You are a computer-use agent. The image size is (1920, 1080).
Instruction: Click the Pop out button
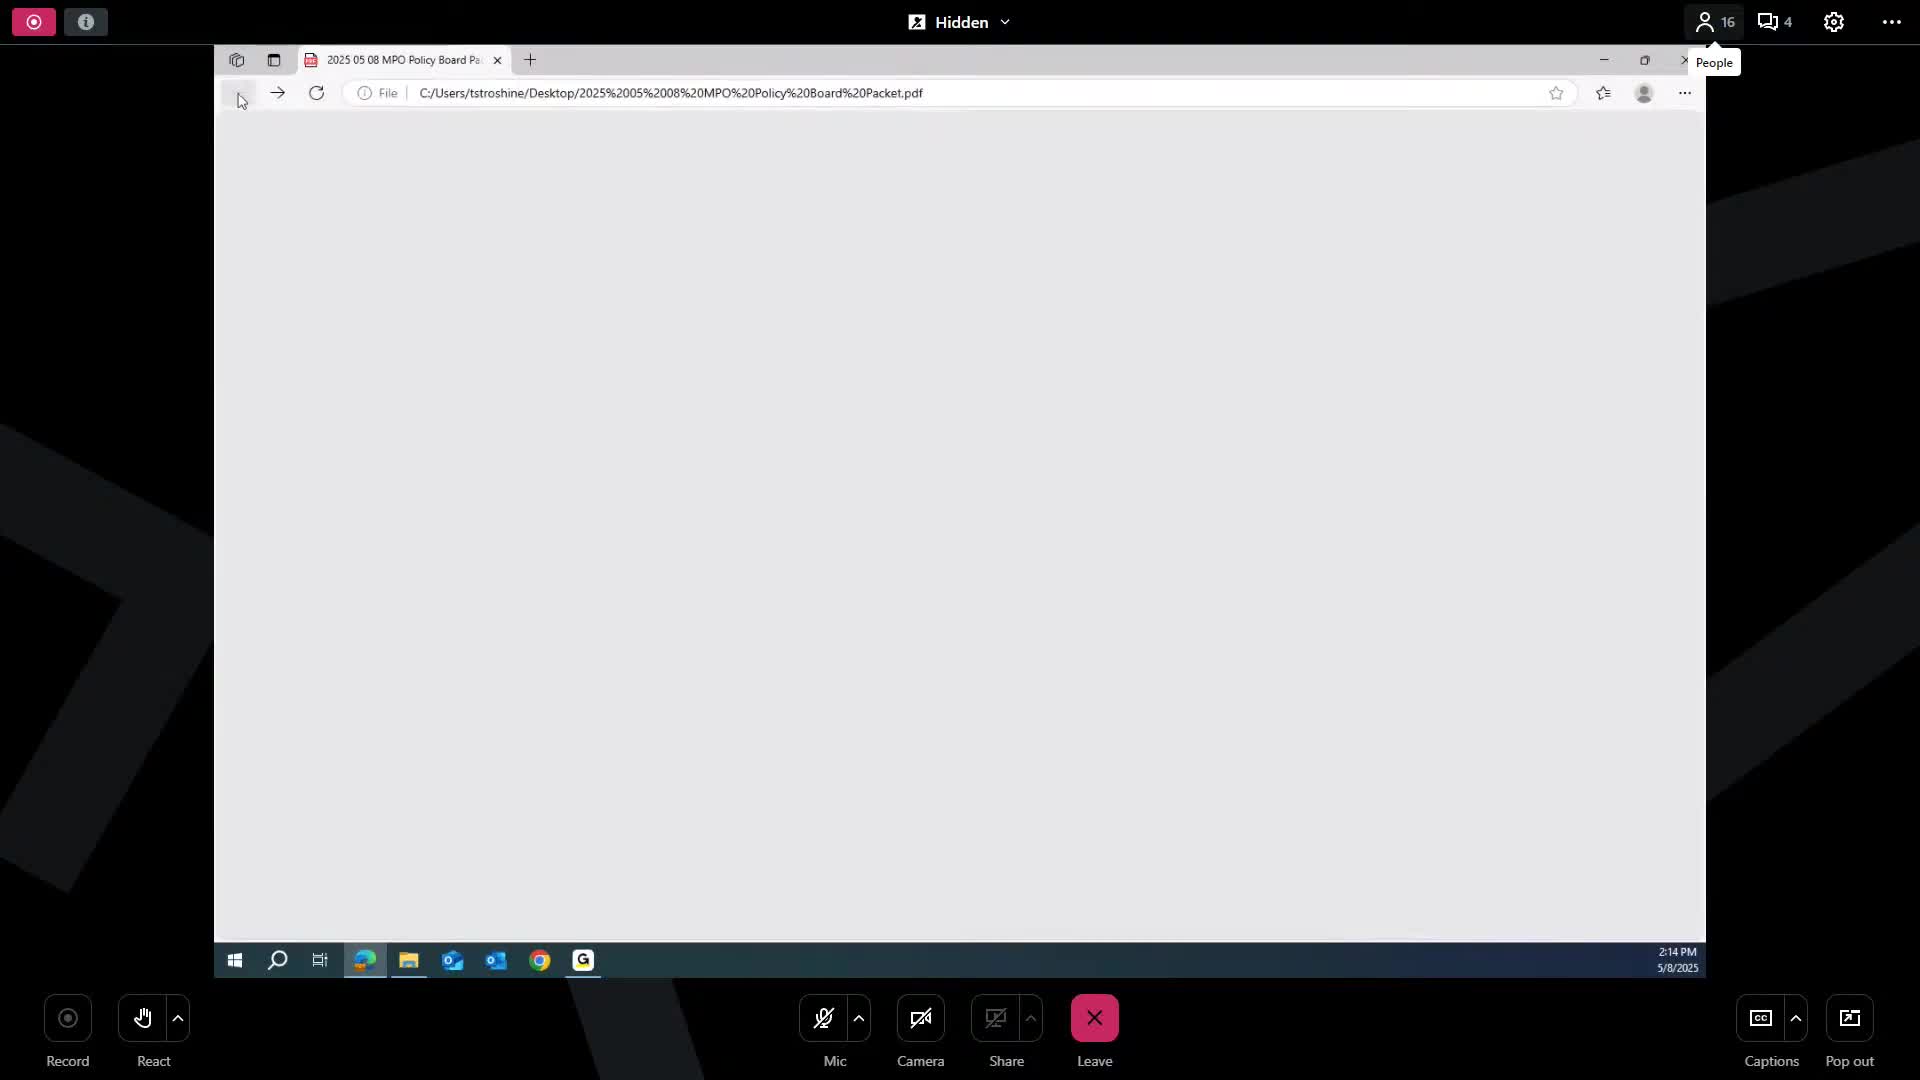(x=1849, y=1019)
